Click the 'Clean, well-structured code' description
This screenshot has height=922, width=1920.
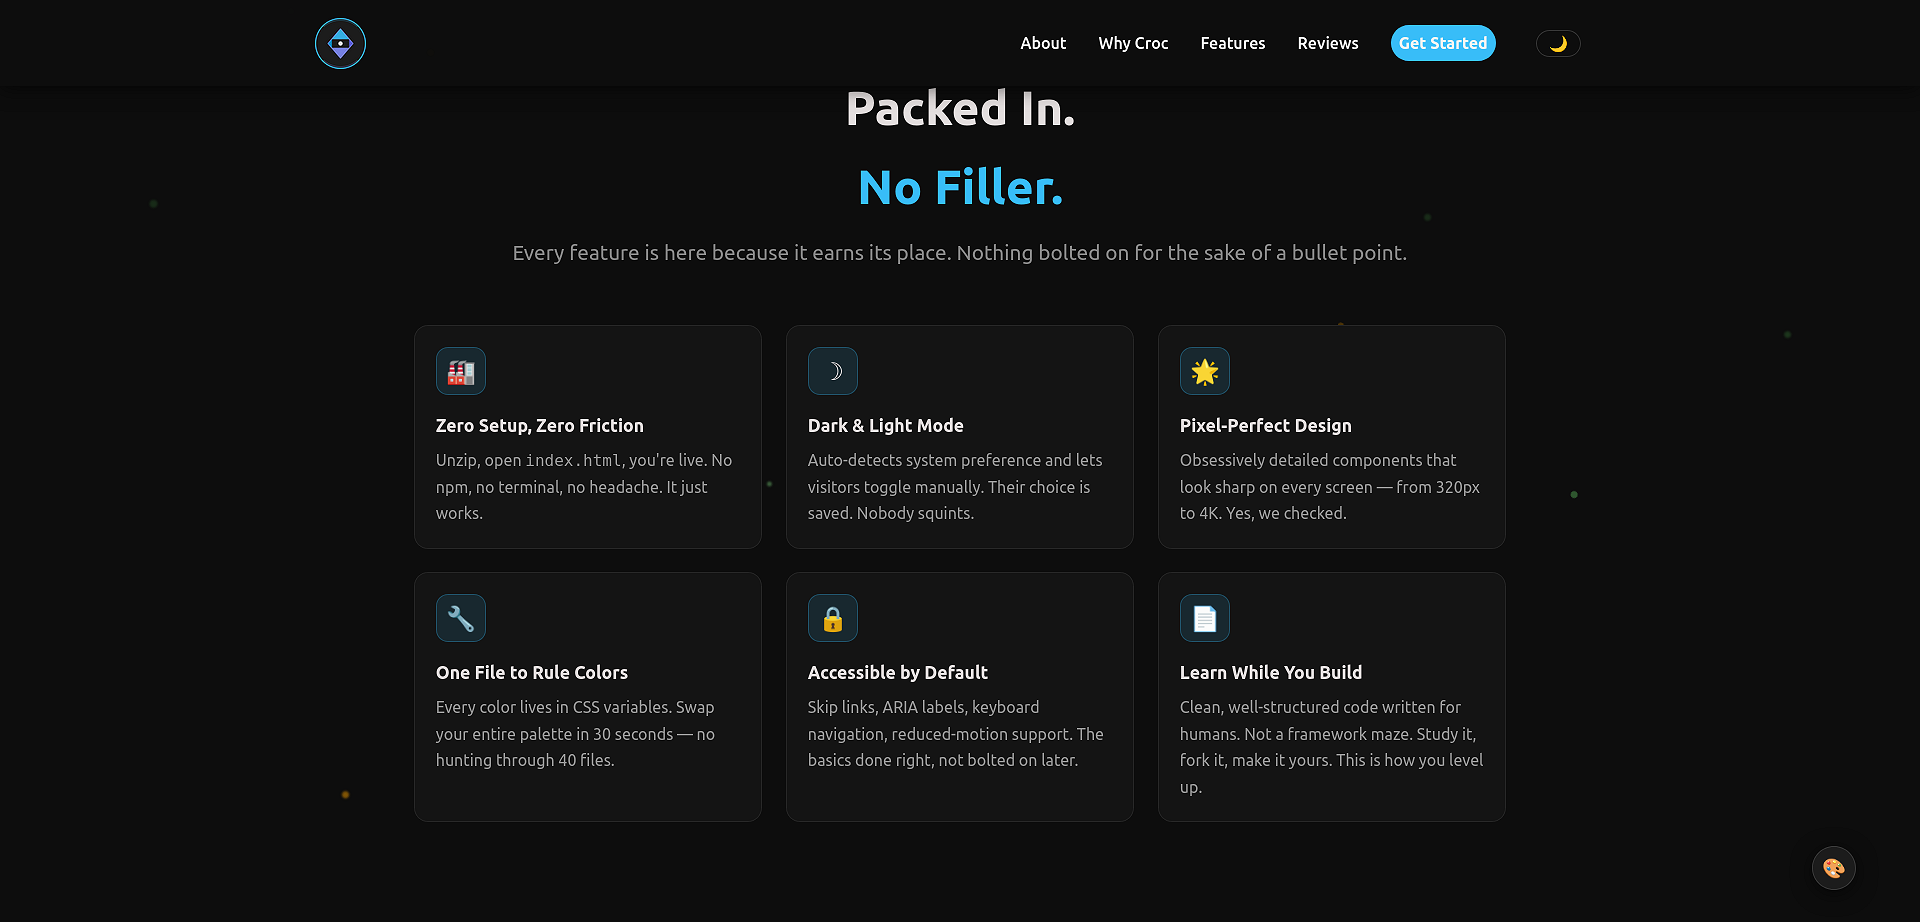pyautogui.click(x=1331, y=746)
